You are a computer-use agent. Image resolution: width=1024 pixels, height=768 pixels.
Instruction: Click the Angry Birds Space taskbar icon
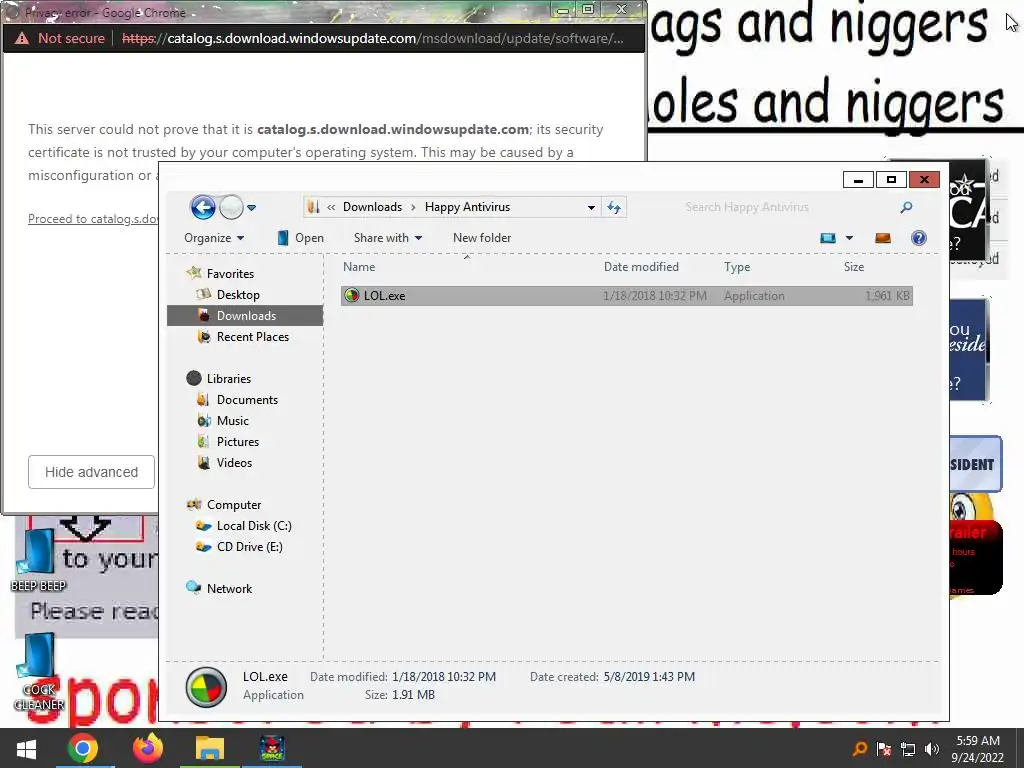pos(272,748)
